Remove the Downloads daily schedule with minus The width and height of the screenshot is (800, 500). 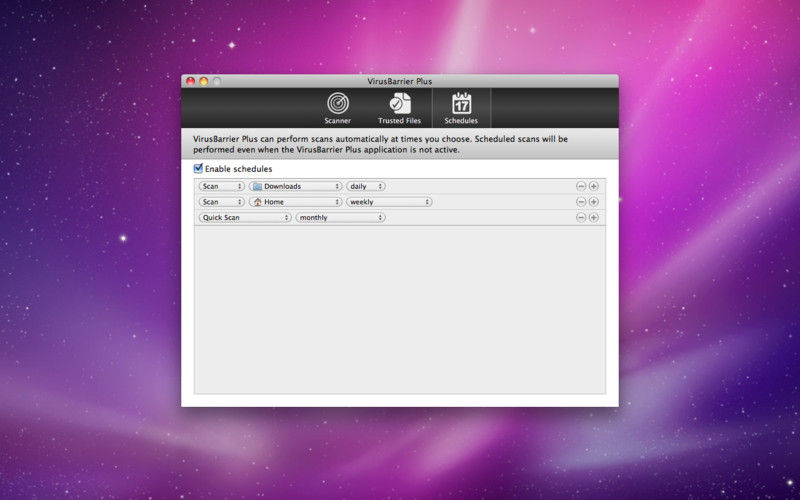pyautogui.click(x=581, y=186)
